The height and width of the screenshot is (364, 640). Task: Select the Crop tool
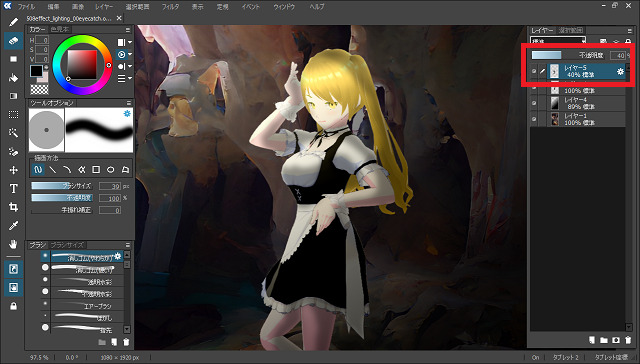tap(13, 207)
